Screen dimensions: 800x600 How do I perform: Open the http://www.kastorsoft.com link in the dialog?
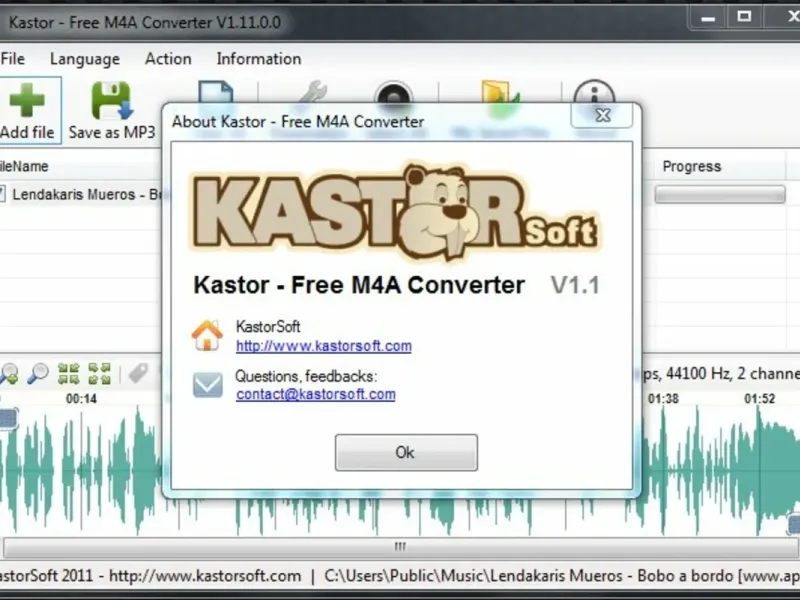tap(323, 346)
